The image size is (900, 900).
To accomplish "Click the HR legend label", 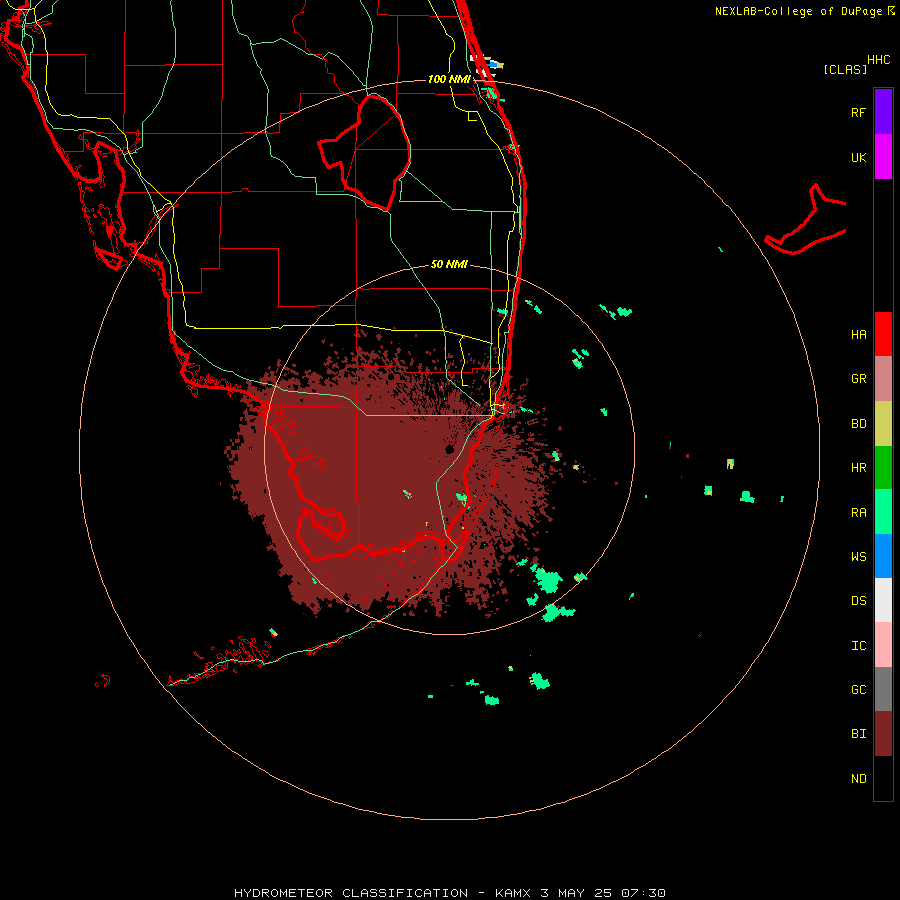I will [858, 468].
